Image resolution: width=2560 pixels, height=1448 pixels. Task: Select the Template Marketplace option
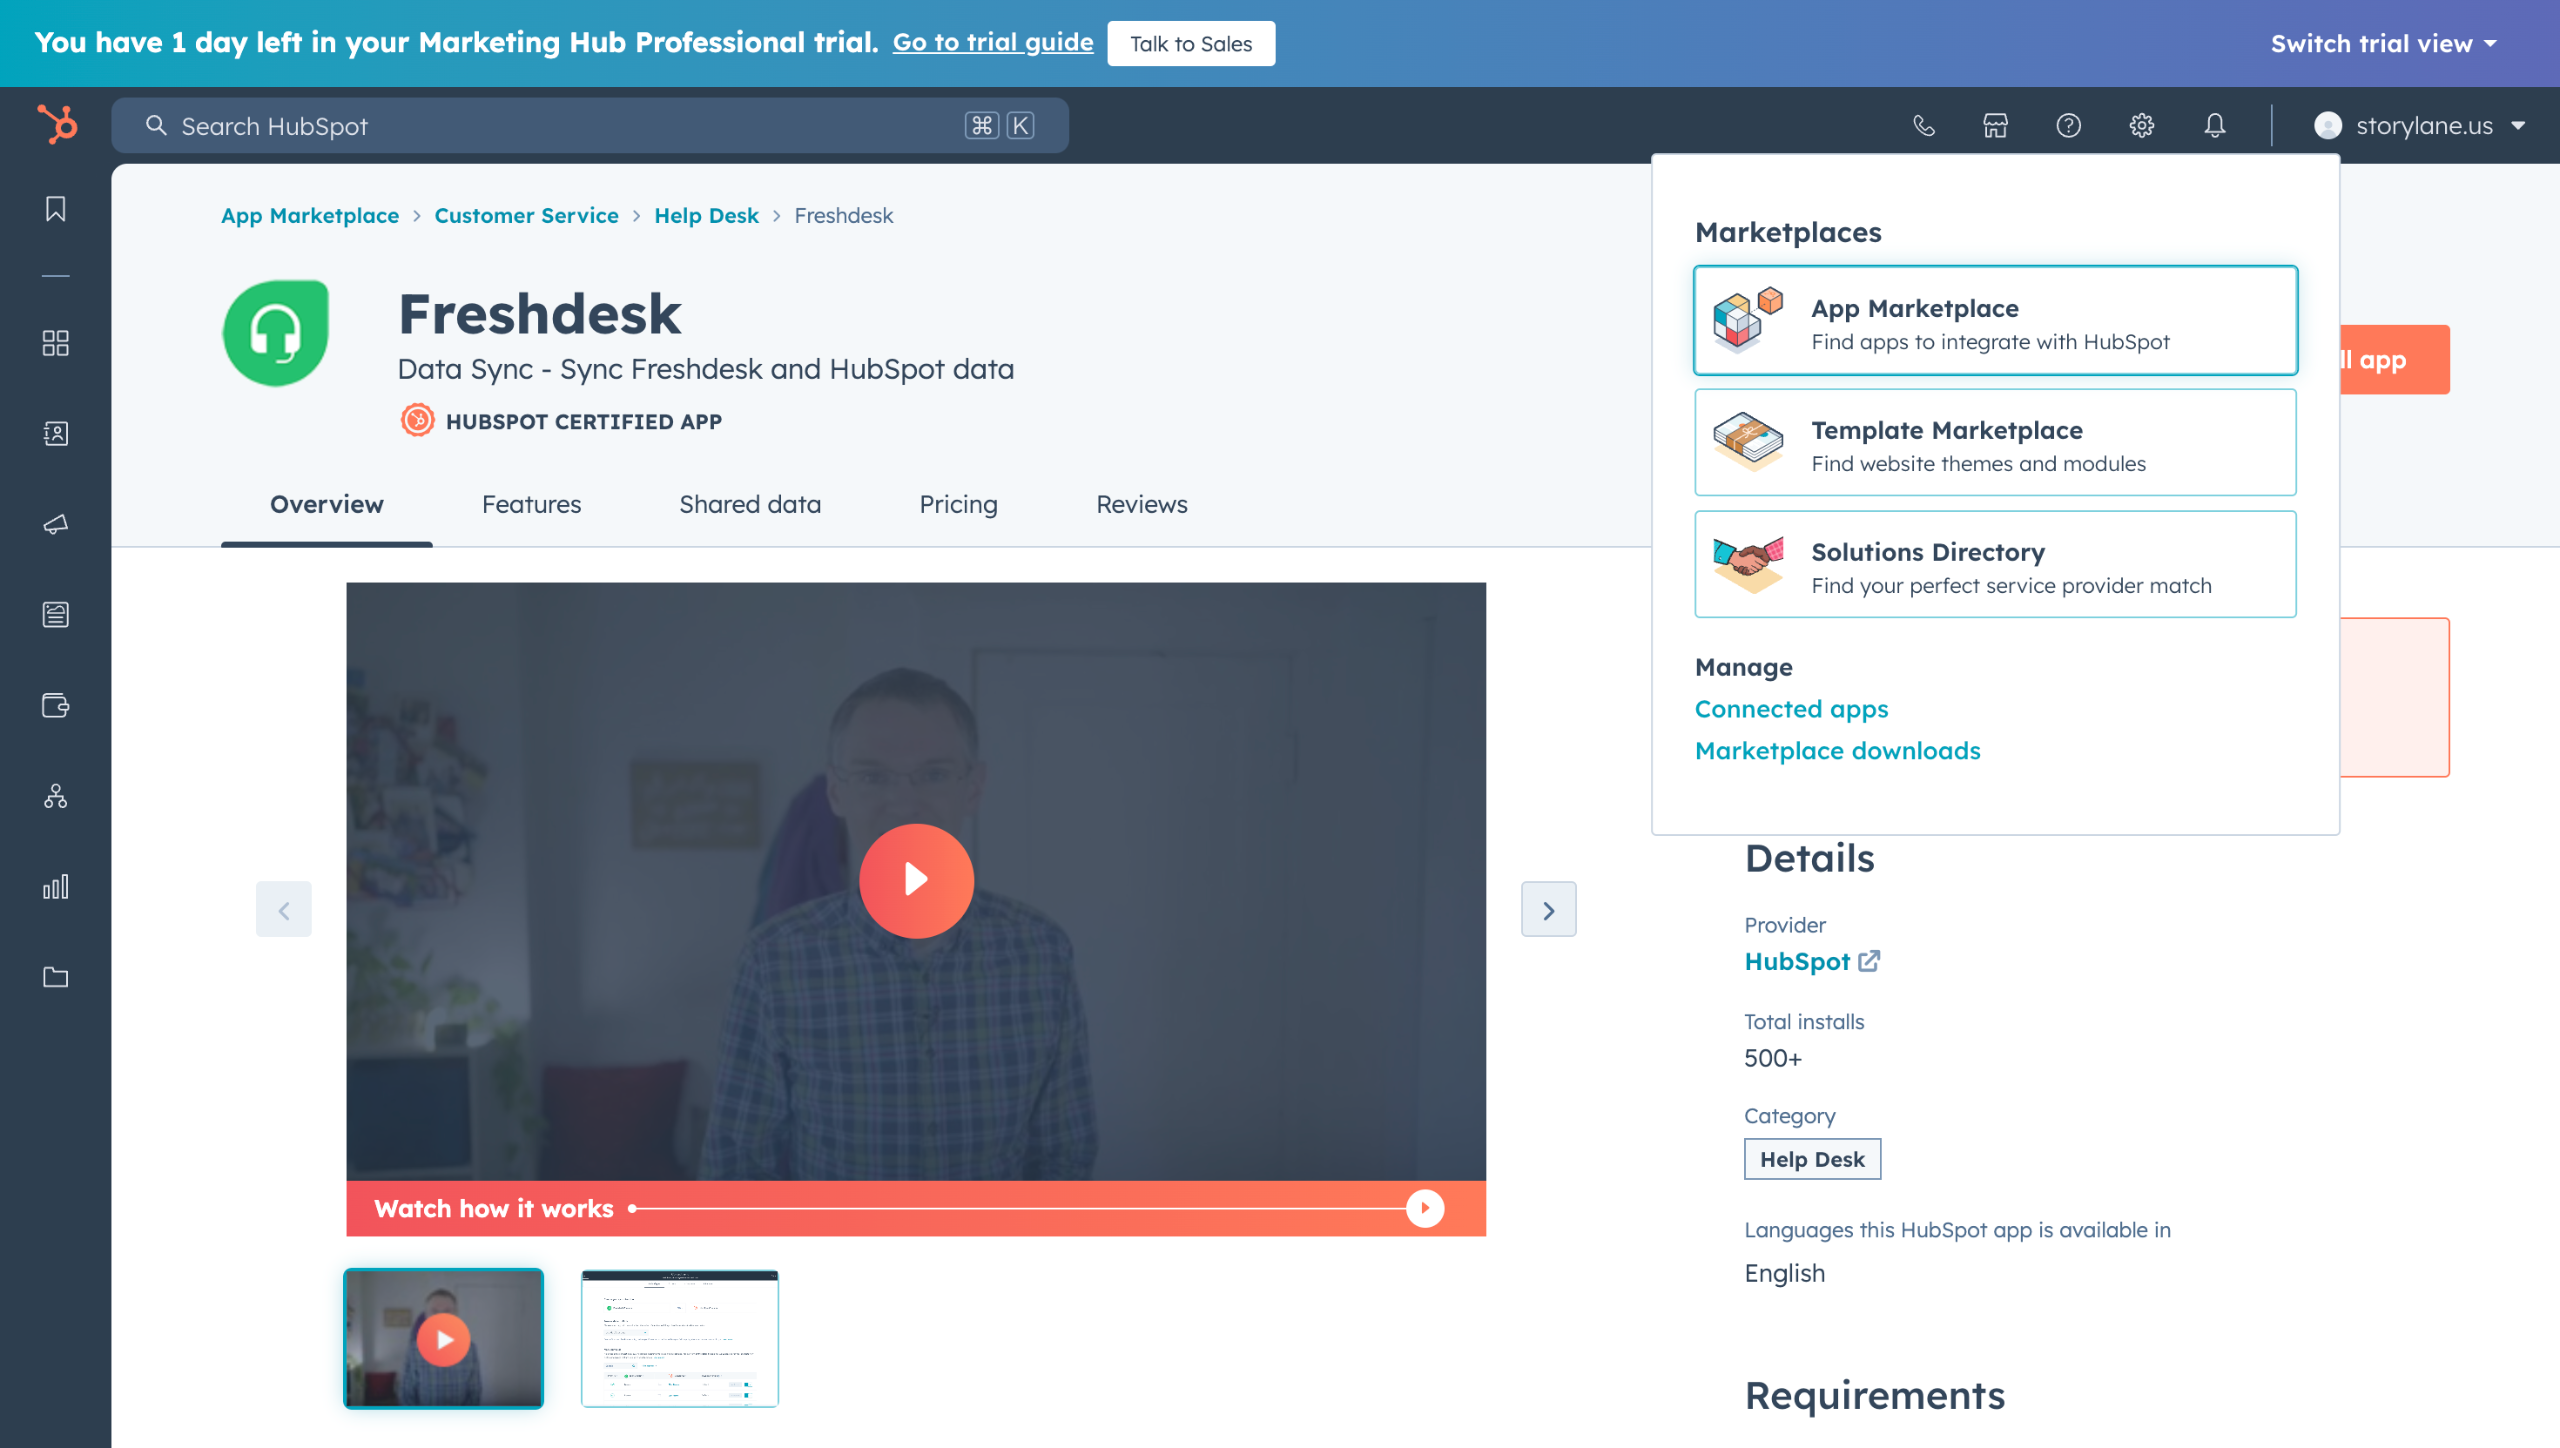tap(1994, 443)
